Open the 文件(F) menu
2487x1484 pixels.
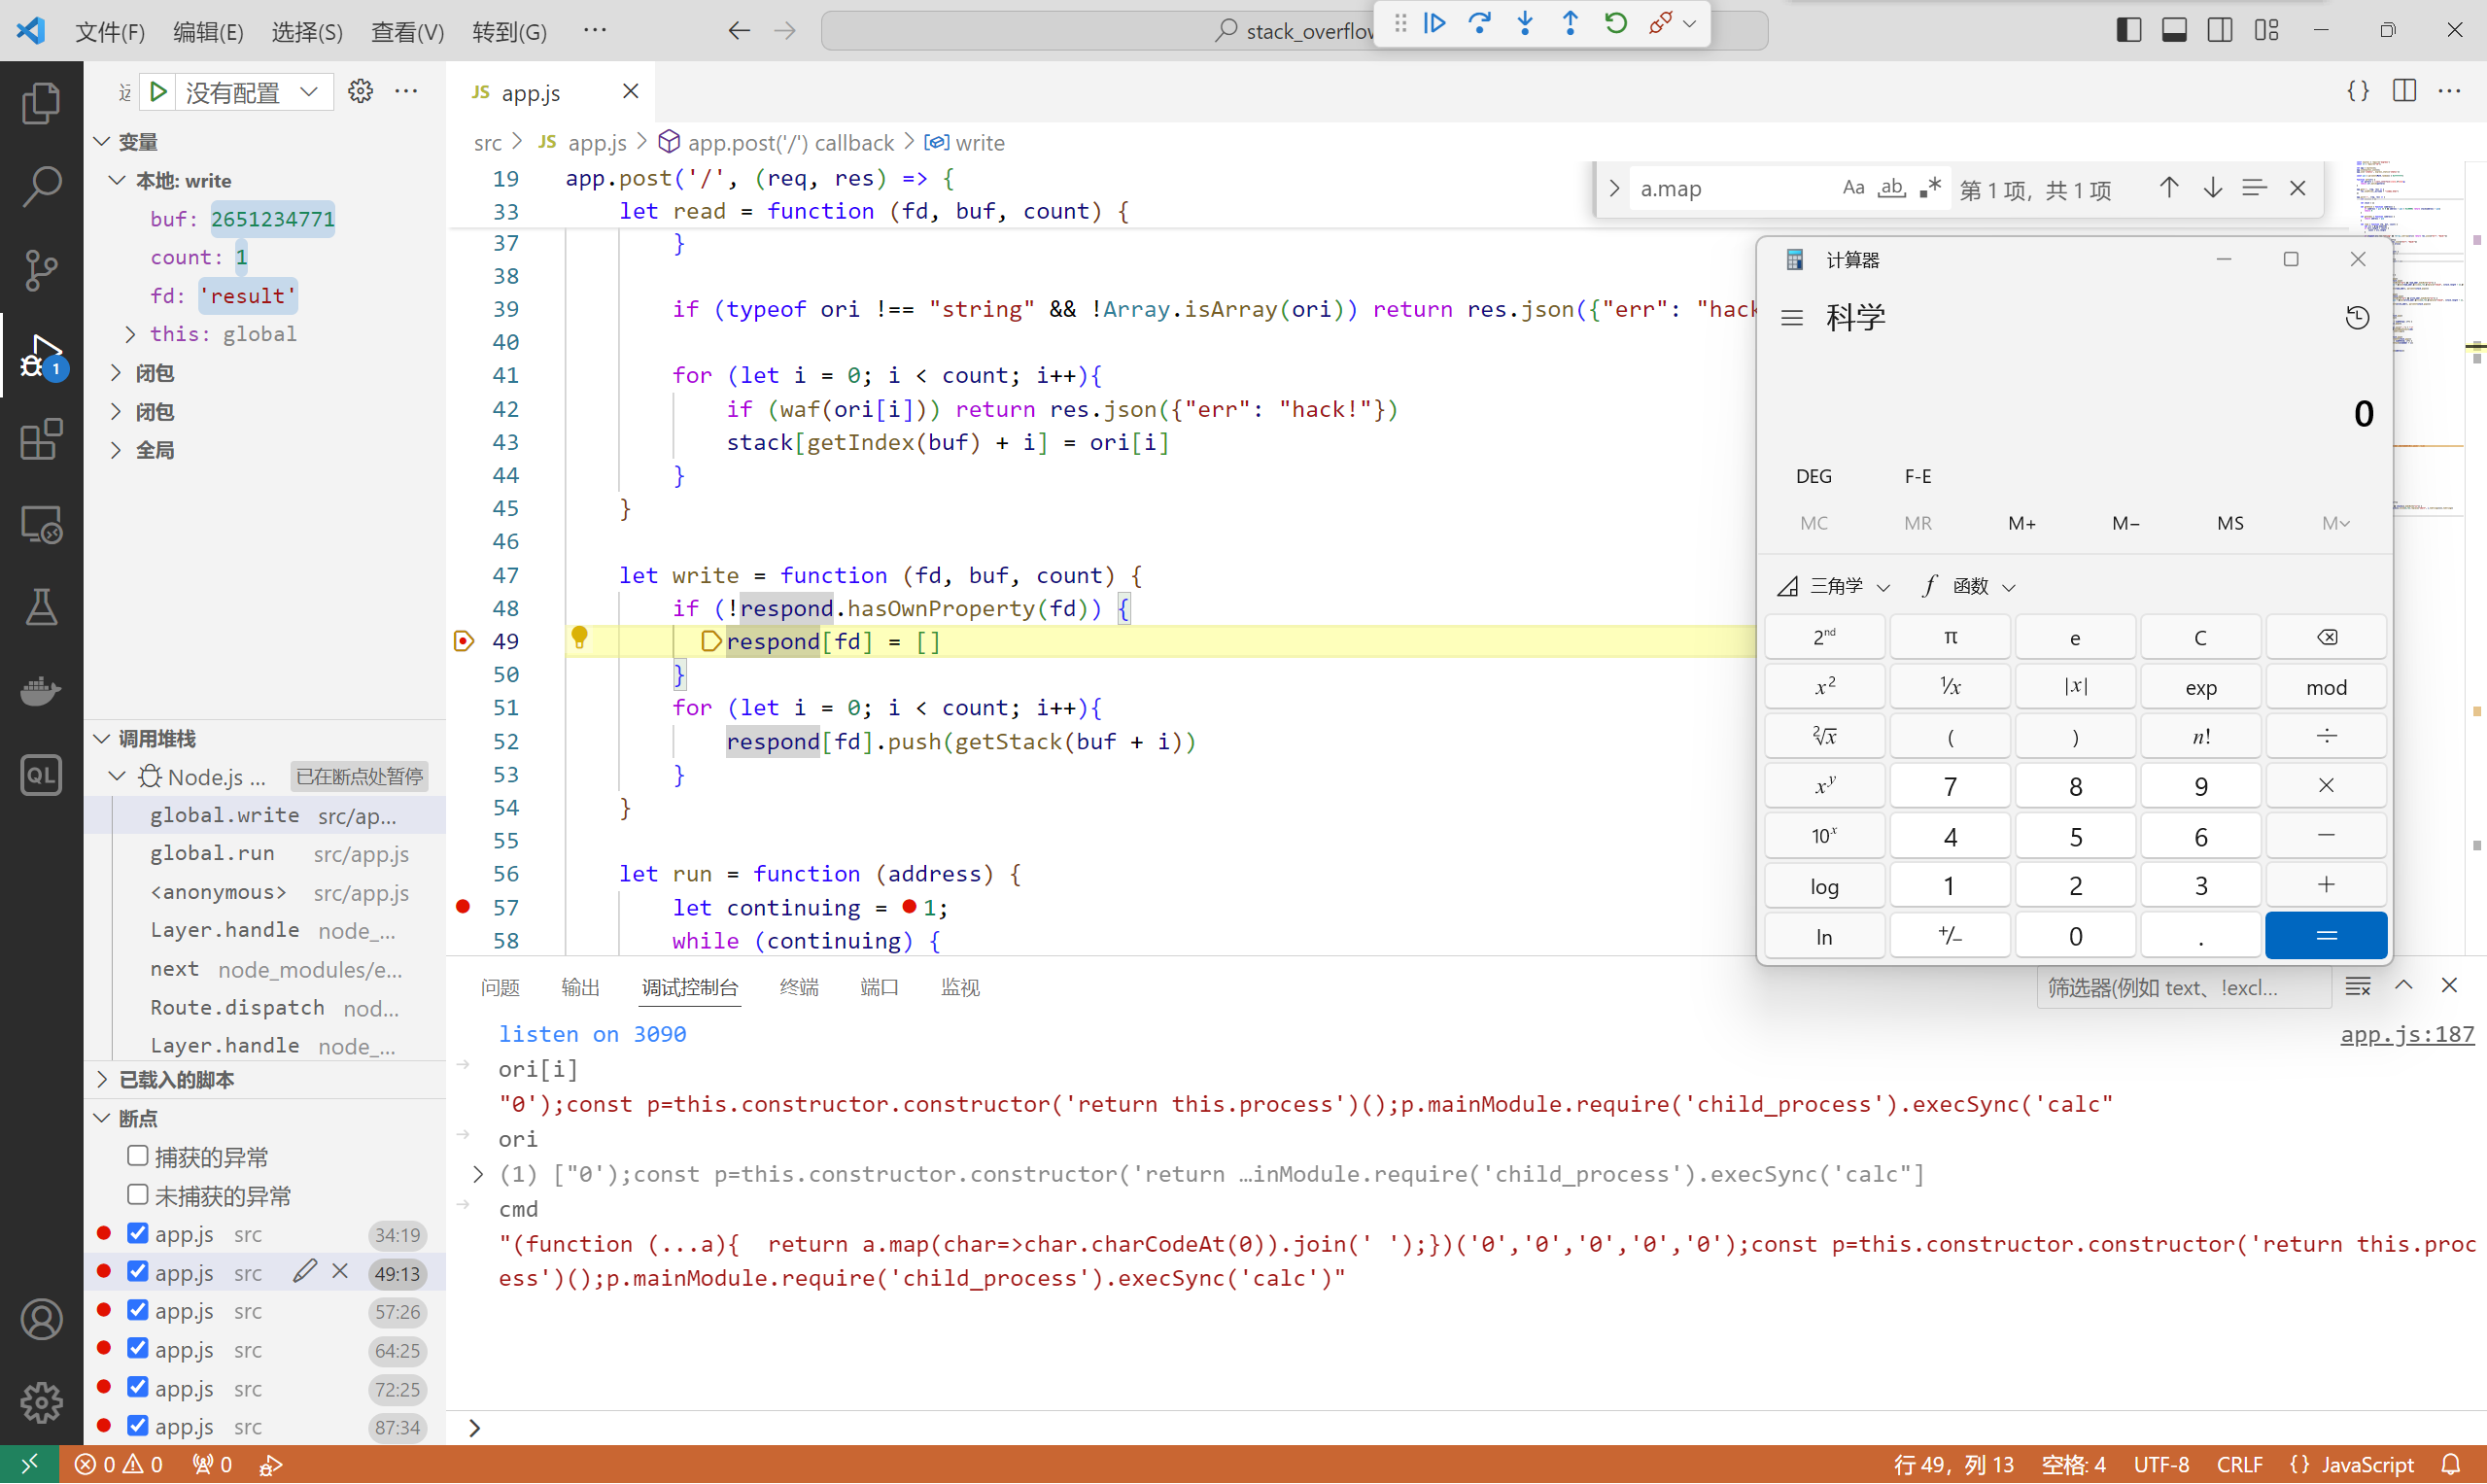pyautogui.click(x=110, y=31)
